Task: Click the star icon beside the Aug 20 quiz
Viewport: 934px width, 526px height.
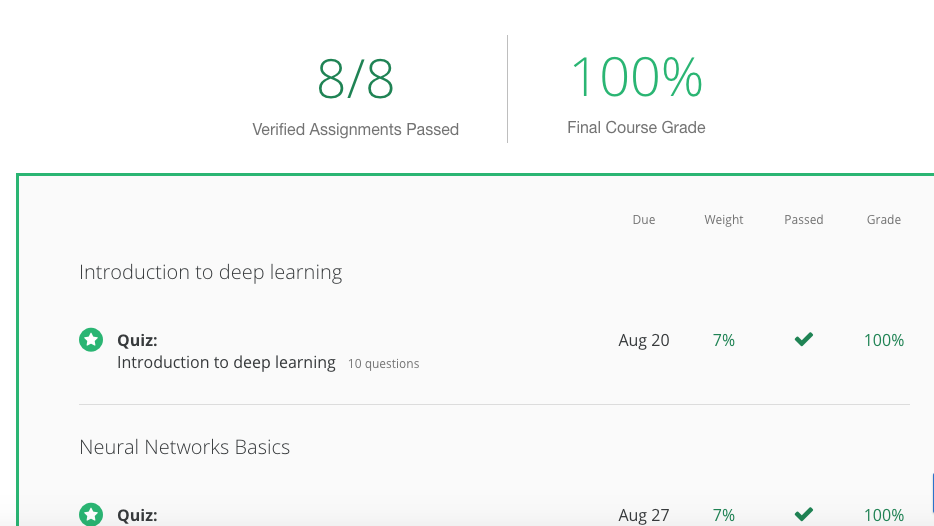Action: pos(91,340)
